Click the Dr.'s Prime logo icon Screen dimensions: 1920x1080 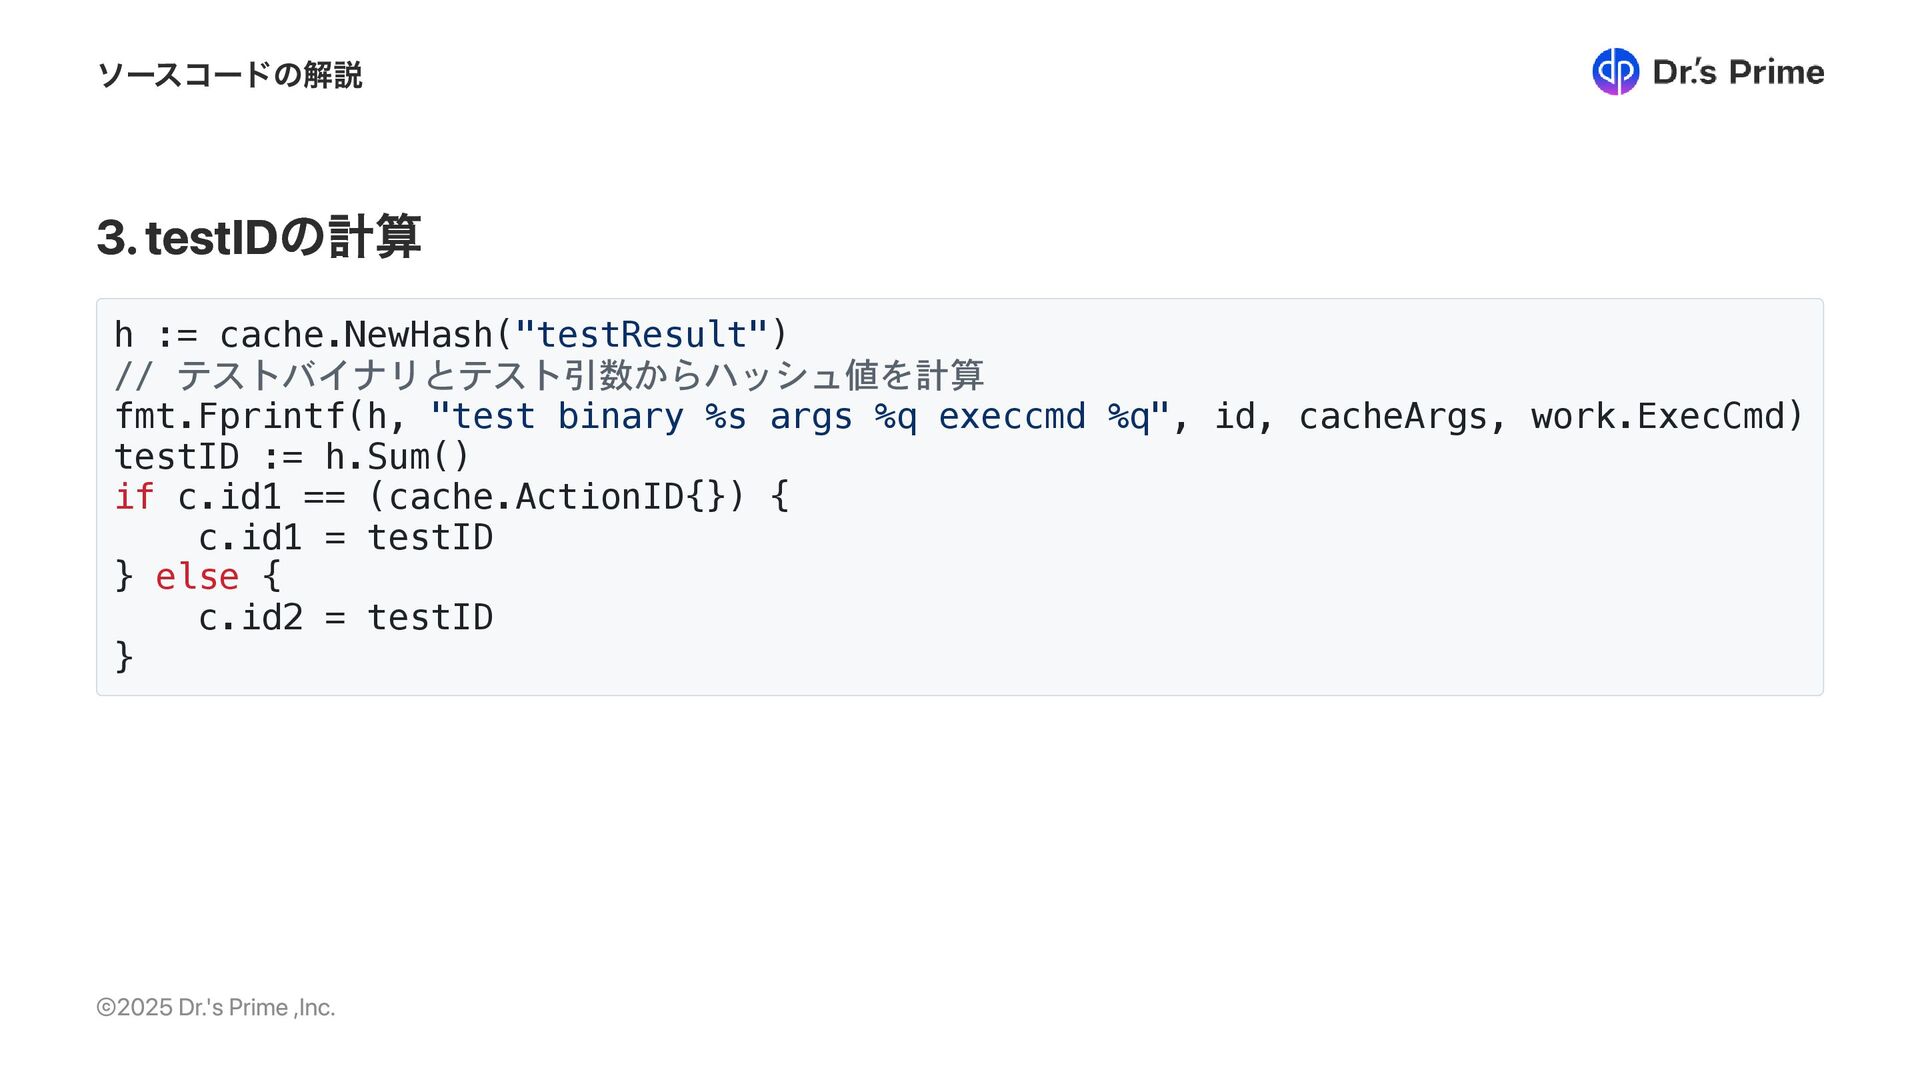(1615, 72)
